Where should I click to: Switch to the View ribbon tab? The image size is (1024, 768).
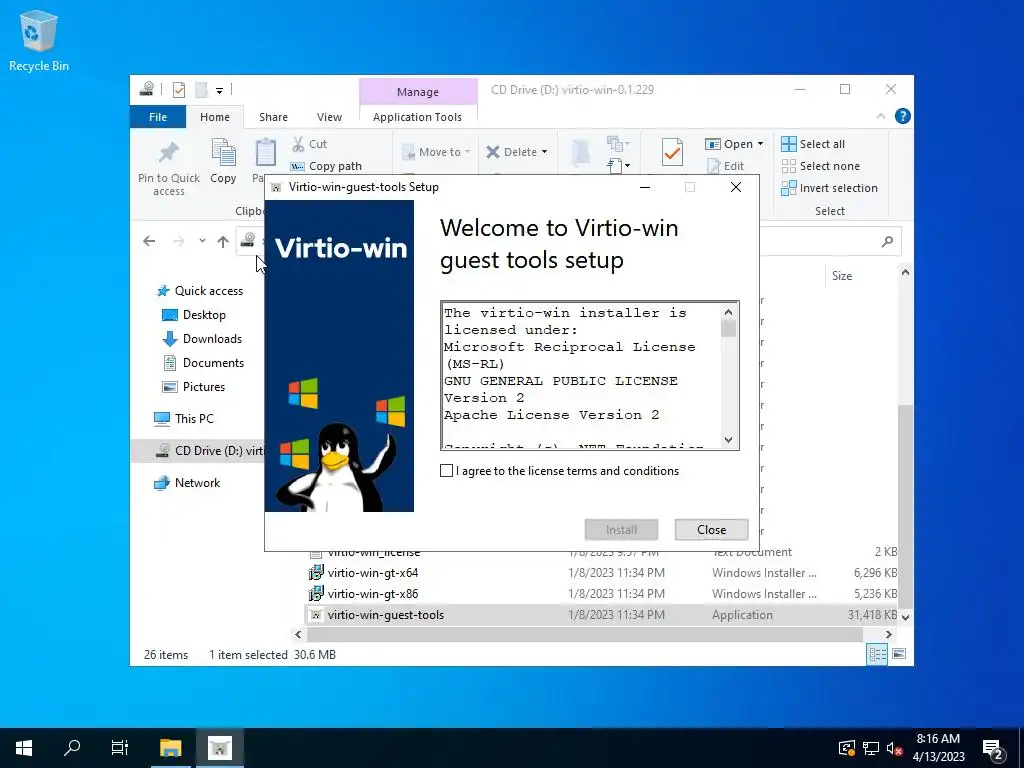click(329, 117)
